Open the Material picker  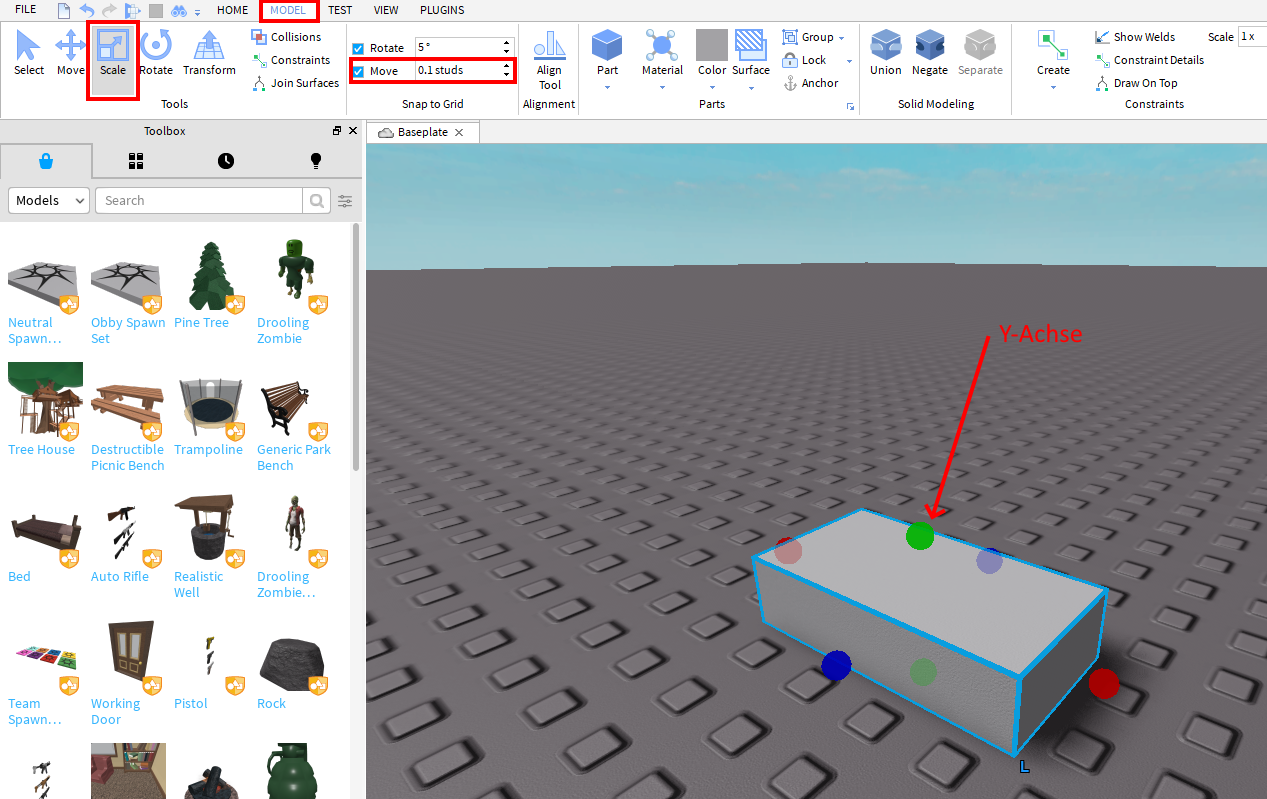[x=661, y=55]
